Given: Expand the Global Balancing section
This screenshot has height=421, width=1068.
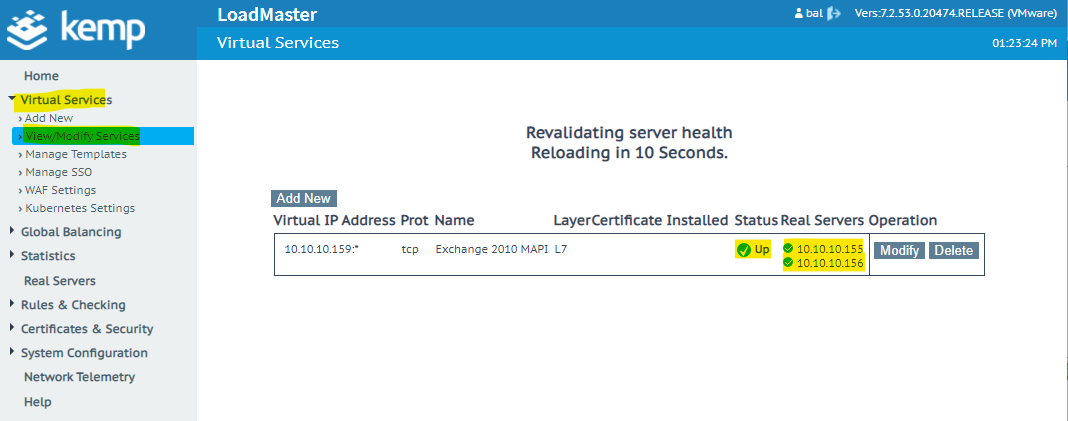Looking at the screenshot, I should (x=12, y=231).
